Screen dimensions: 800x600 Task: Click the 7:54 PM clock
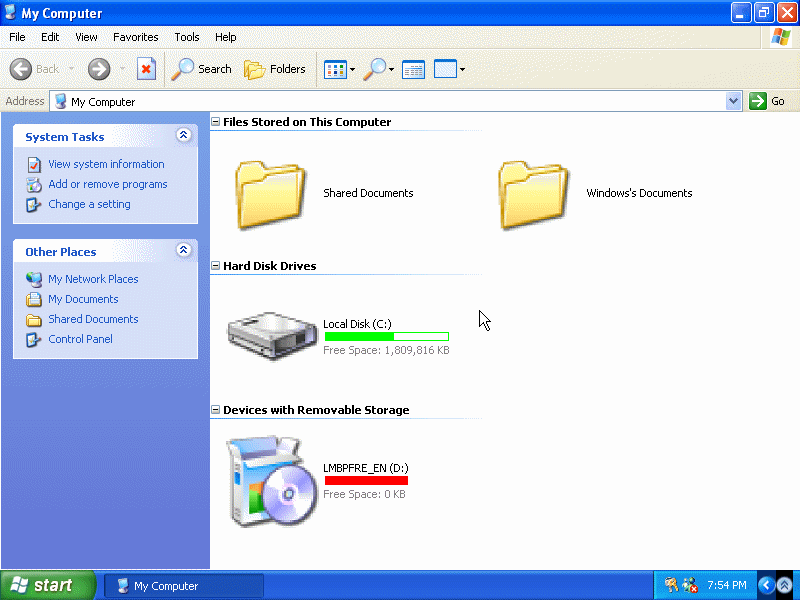727,585
